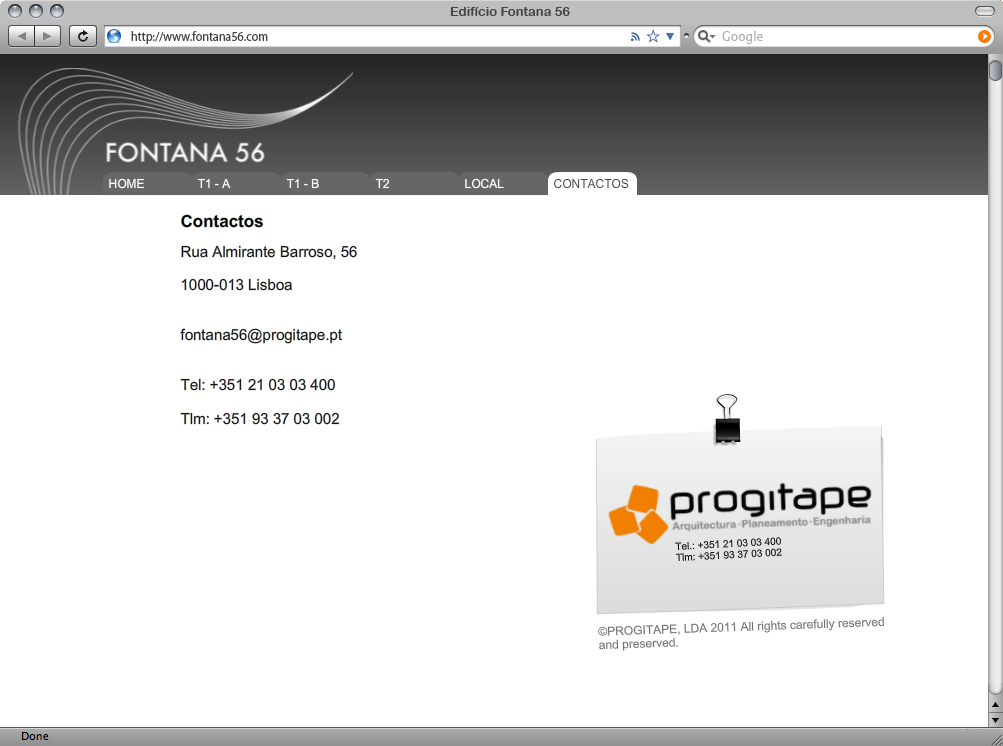The width and height of the screenshot is (1003, 746).
Task: Click the 'Rua Almirante Barroso, 56' address line
Action: pos(269,252)
